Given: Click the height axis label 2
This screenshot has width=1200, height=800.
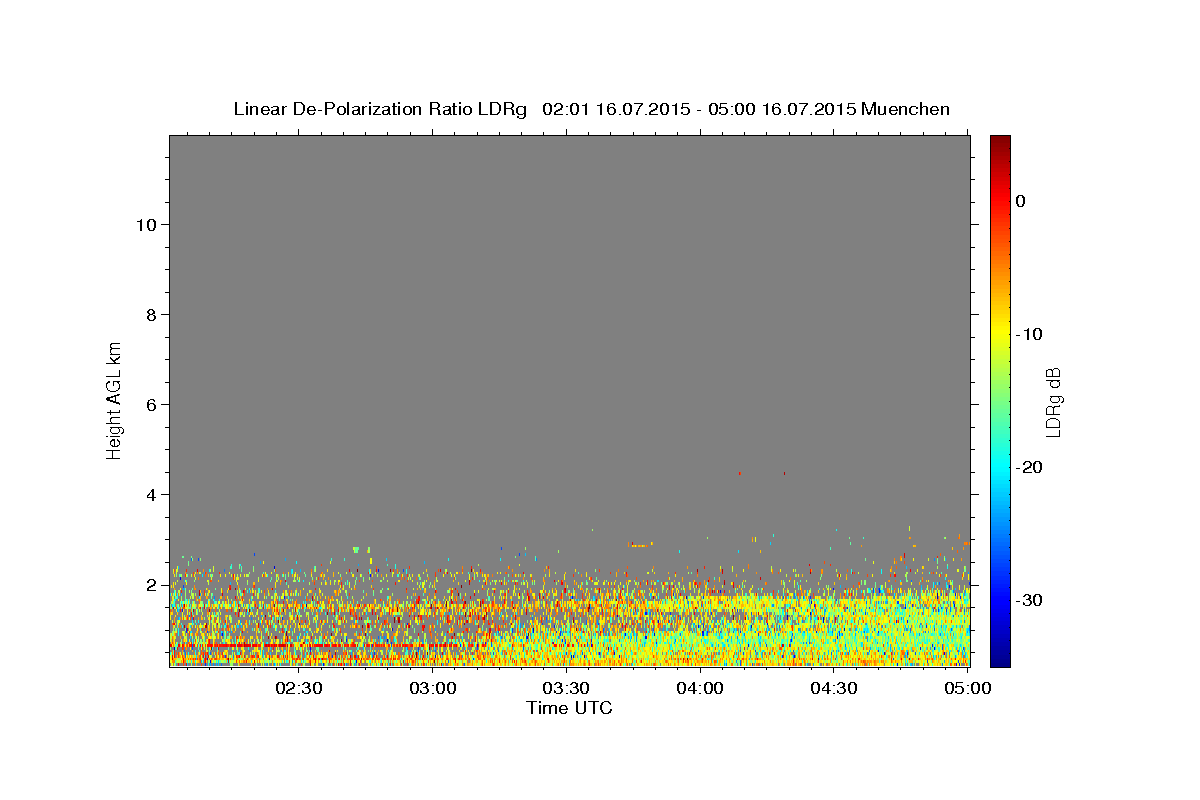Looking at the screenshot, I should pyautogui.click(x=152, y=584).
